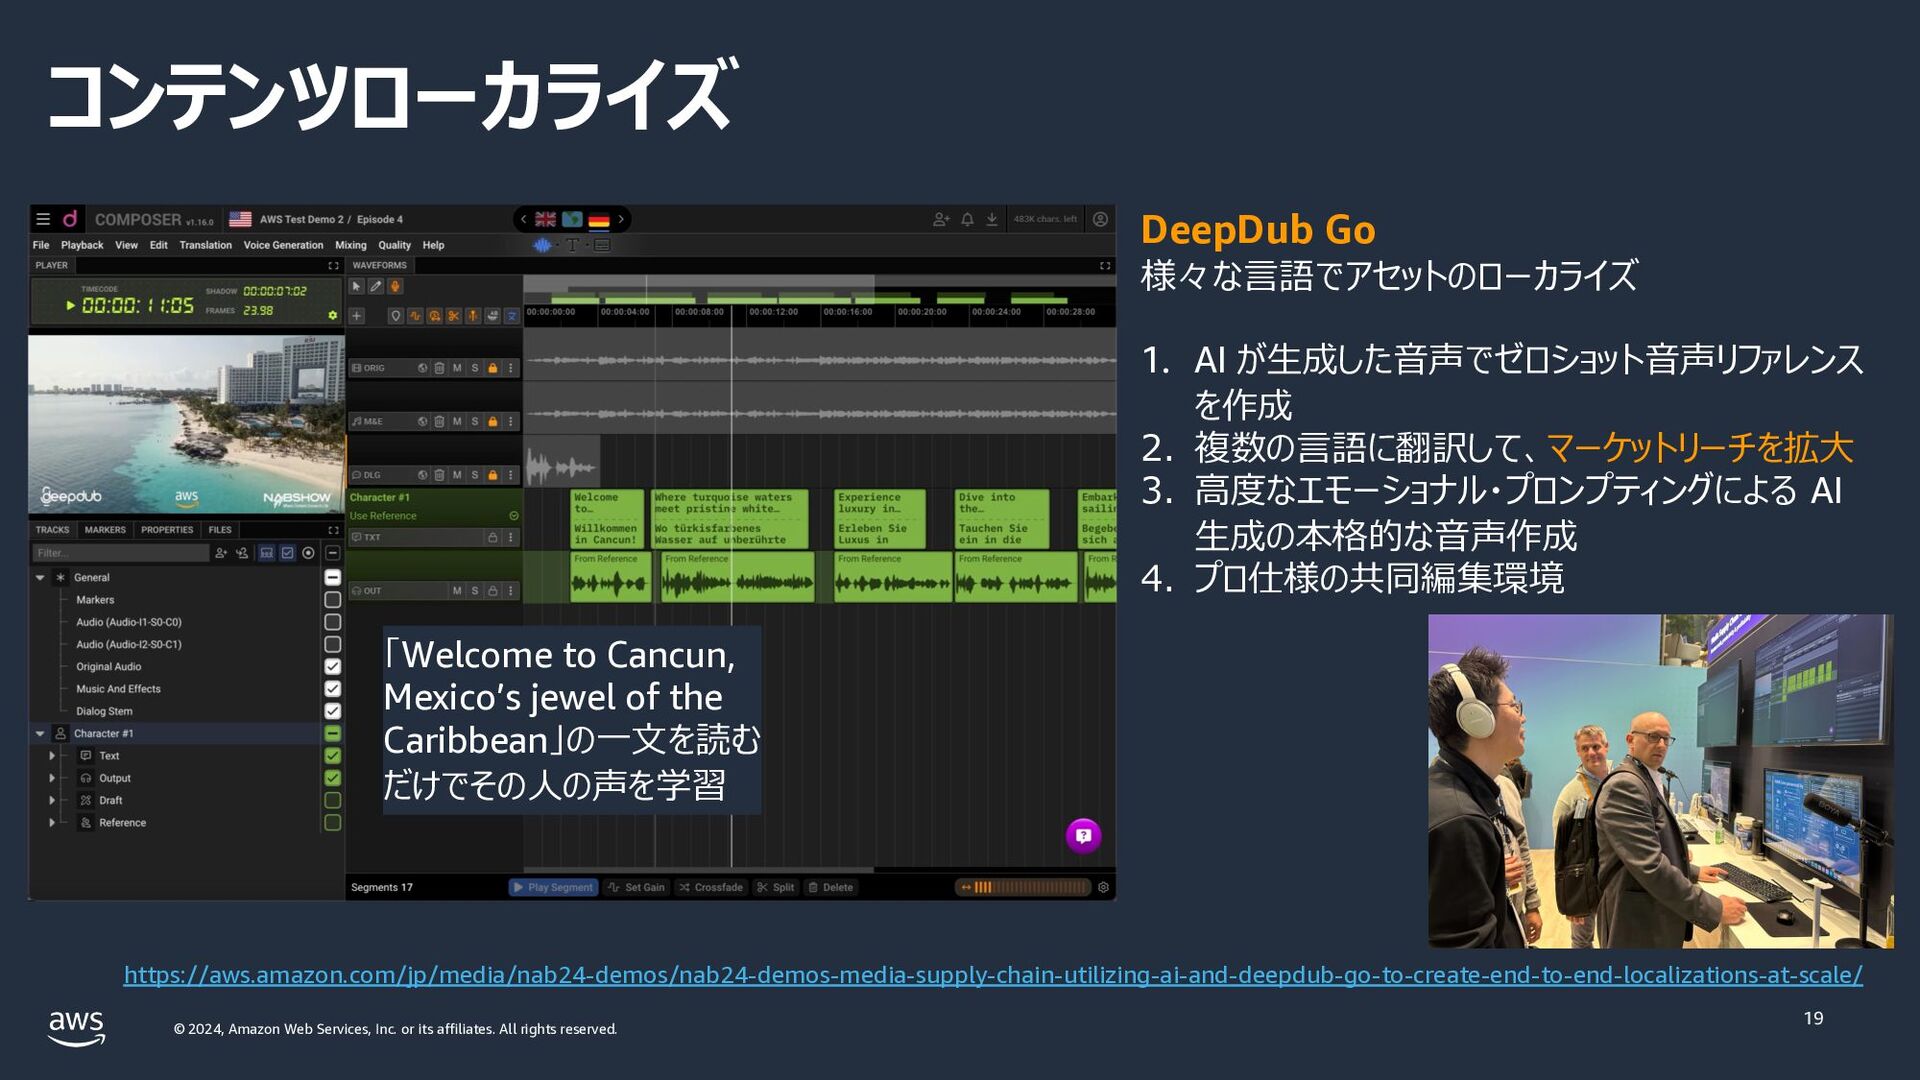The image size is (1920, 1080).
Task: Open the user account profile icon
Action: [1100, 219]
